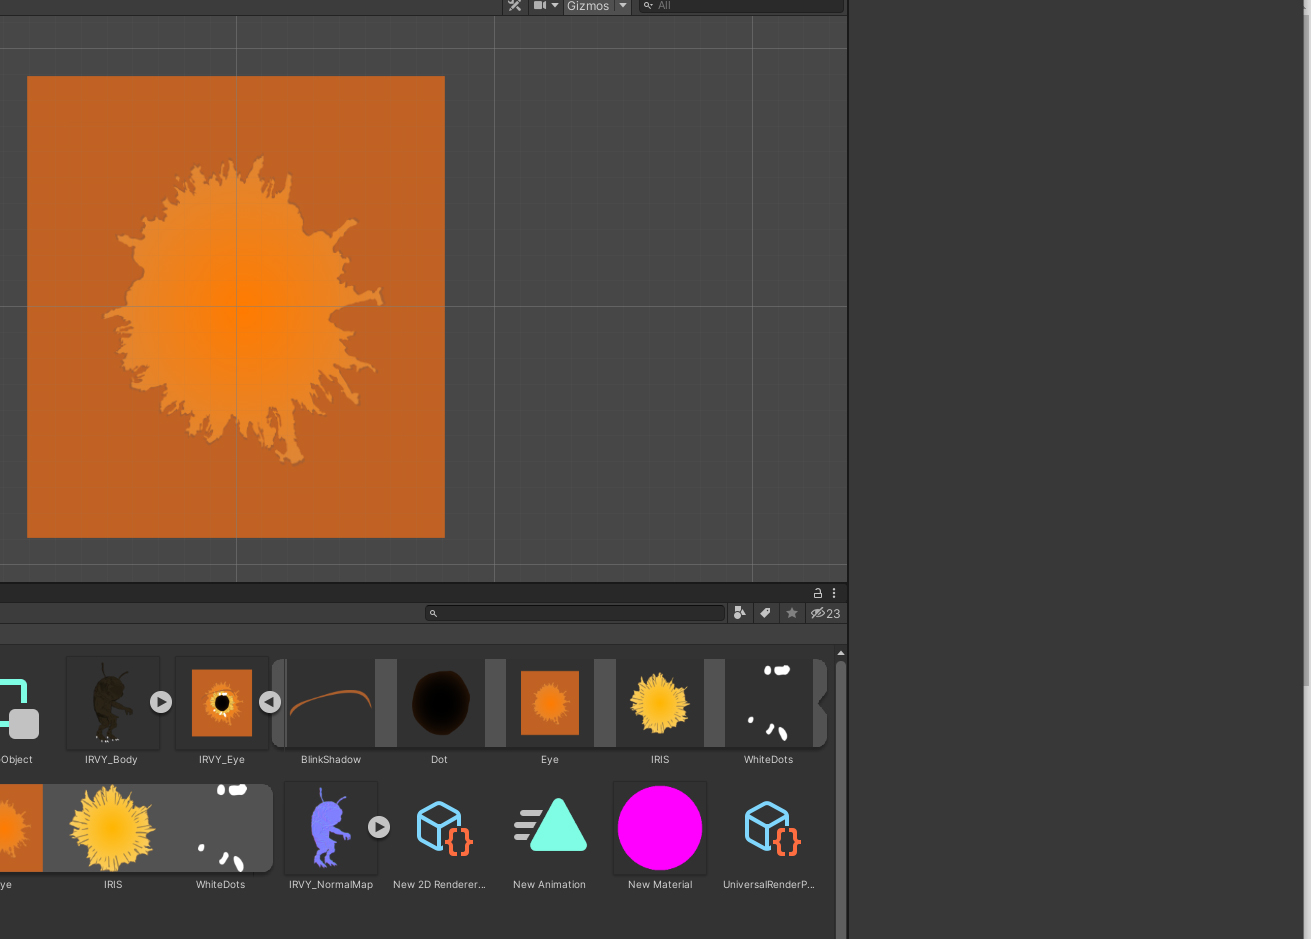Image resolution: width=1311 pixels, height=939 pixels.
Task: Select the magenta New Material asset
Action: tap(660, 828)
